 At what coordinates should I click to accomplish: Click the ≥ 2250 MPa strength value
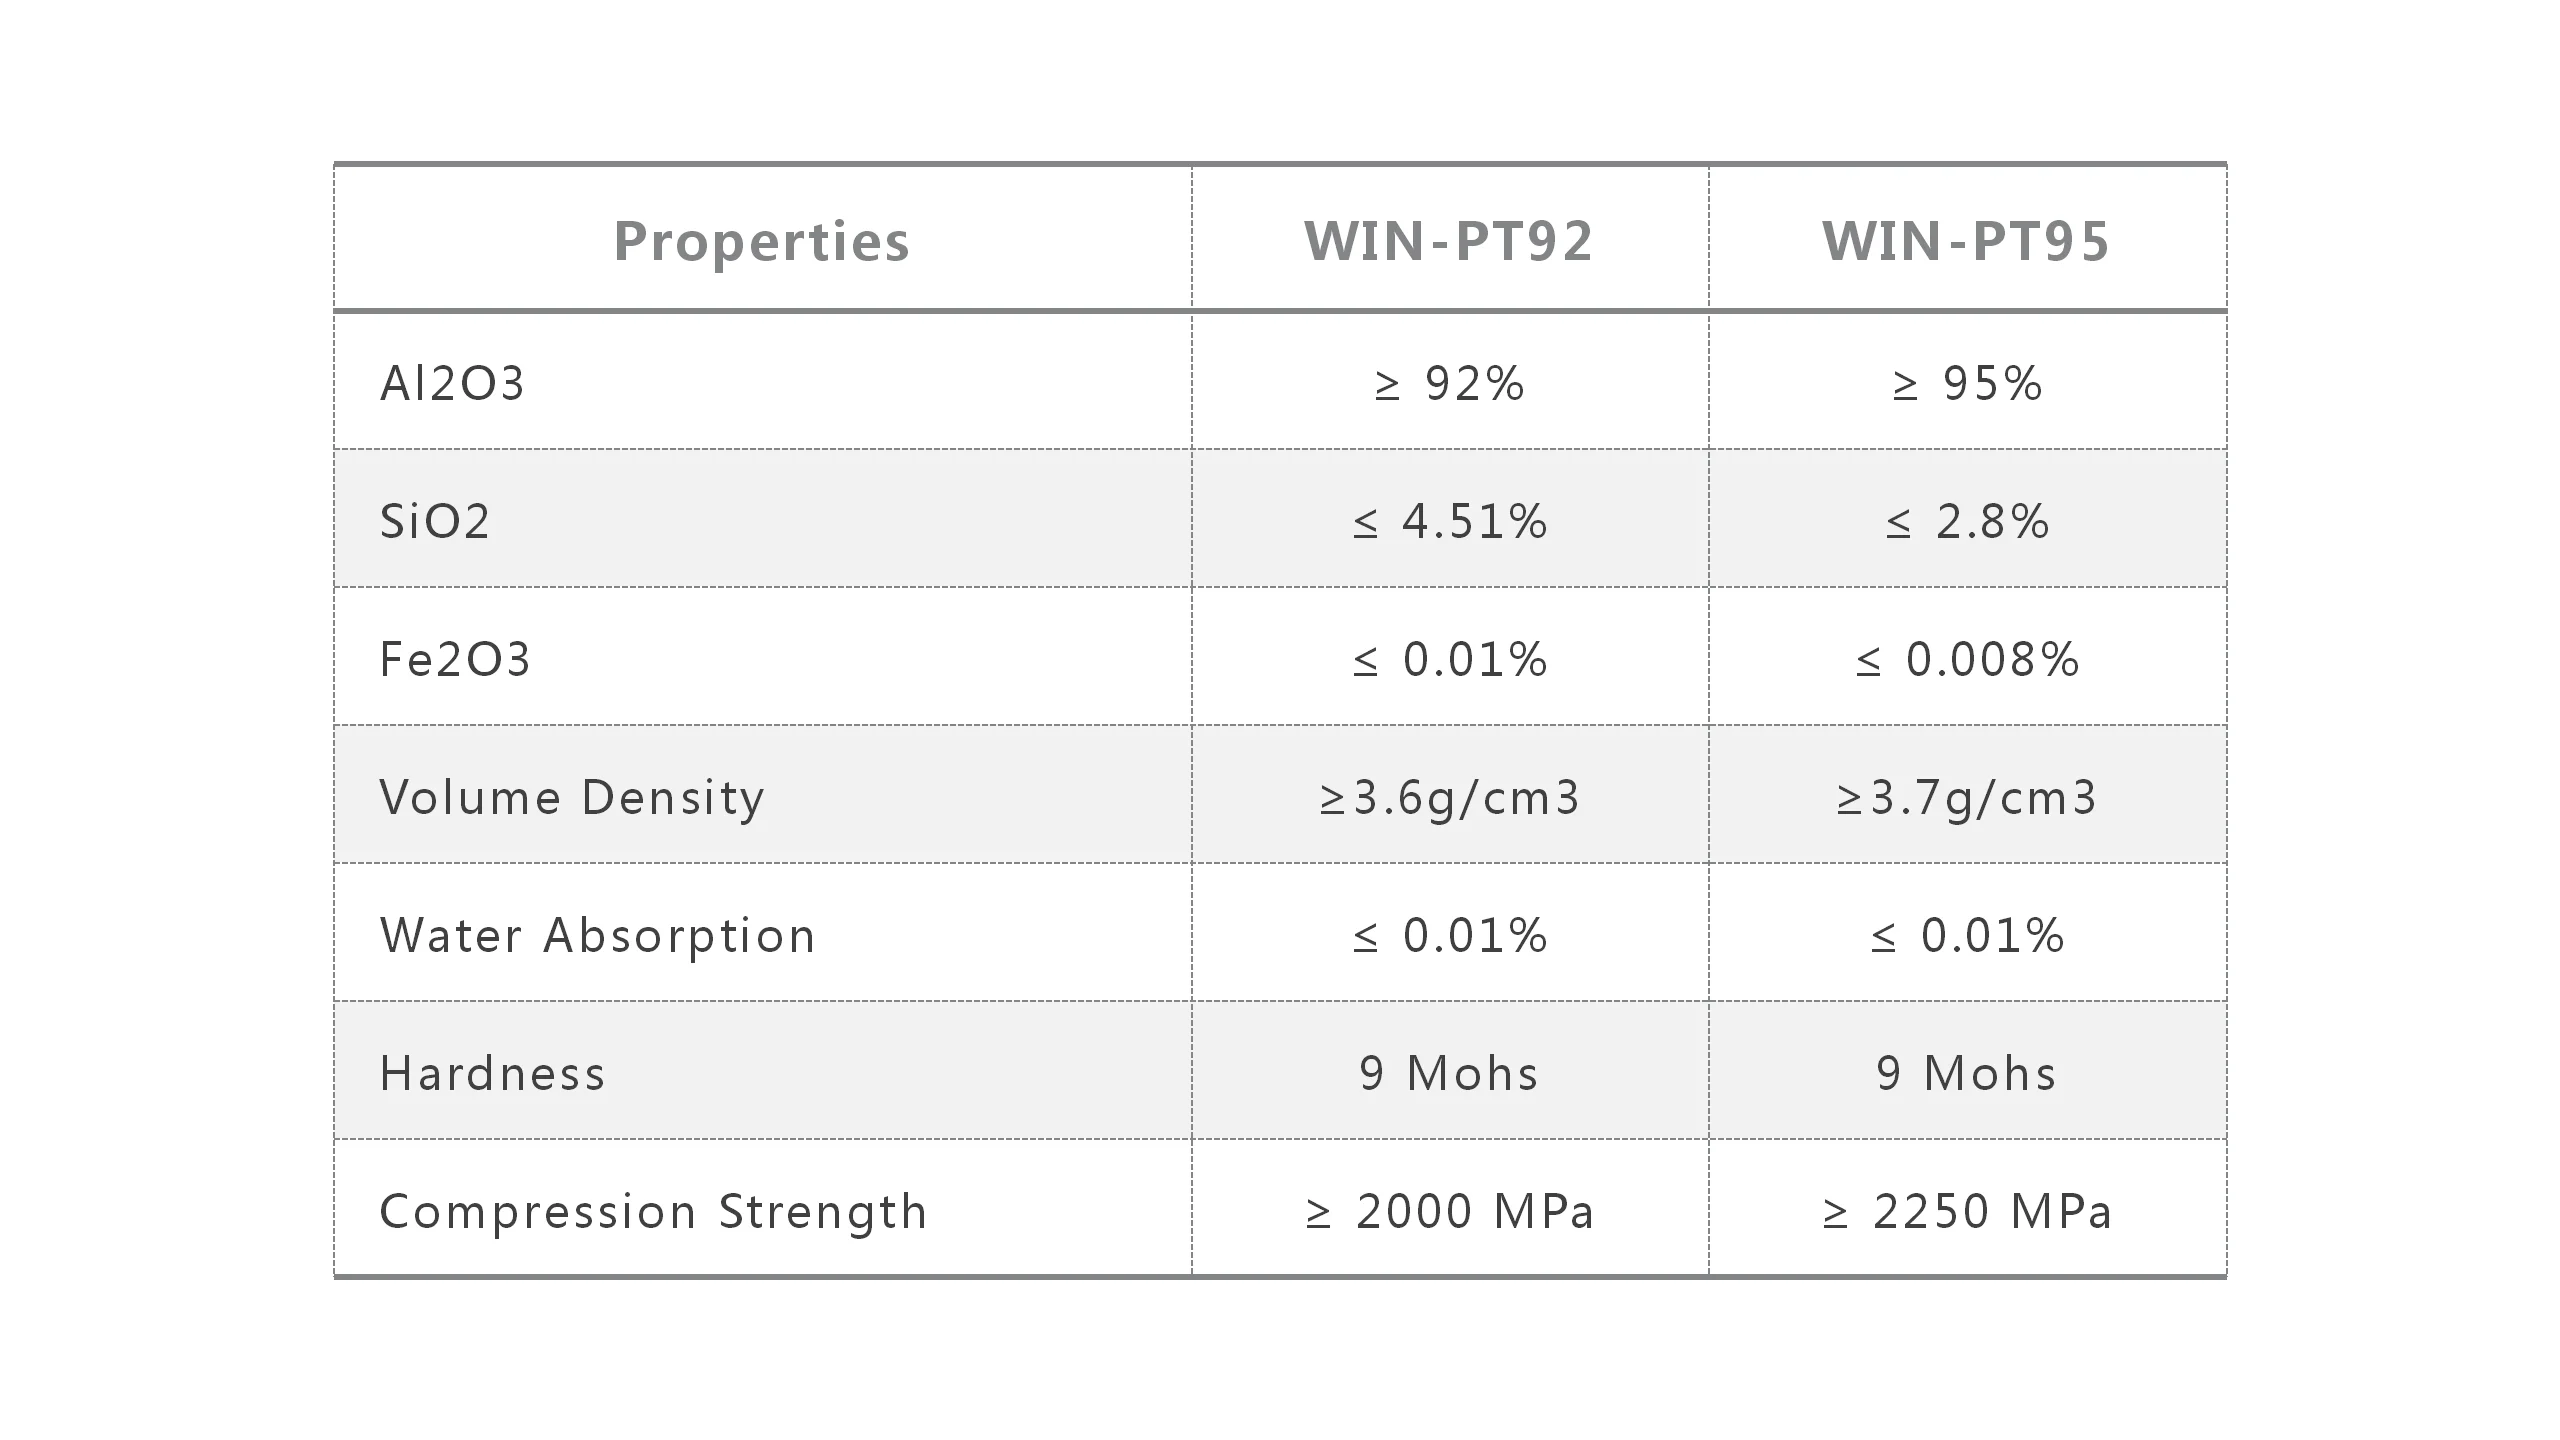1967,1212
